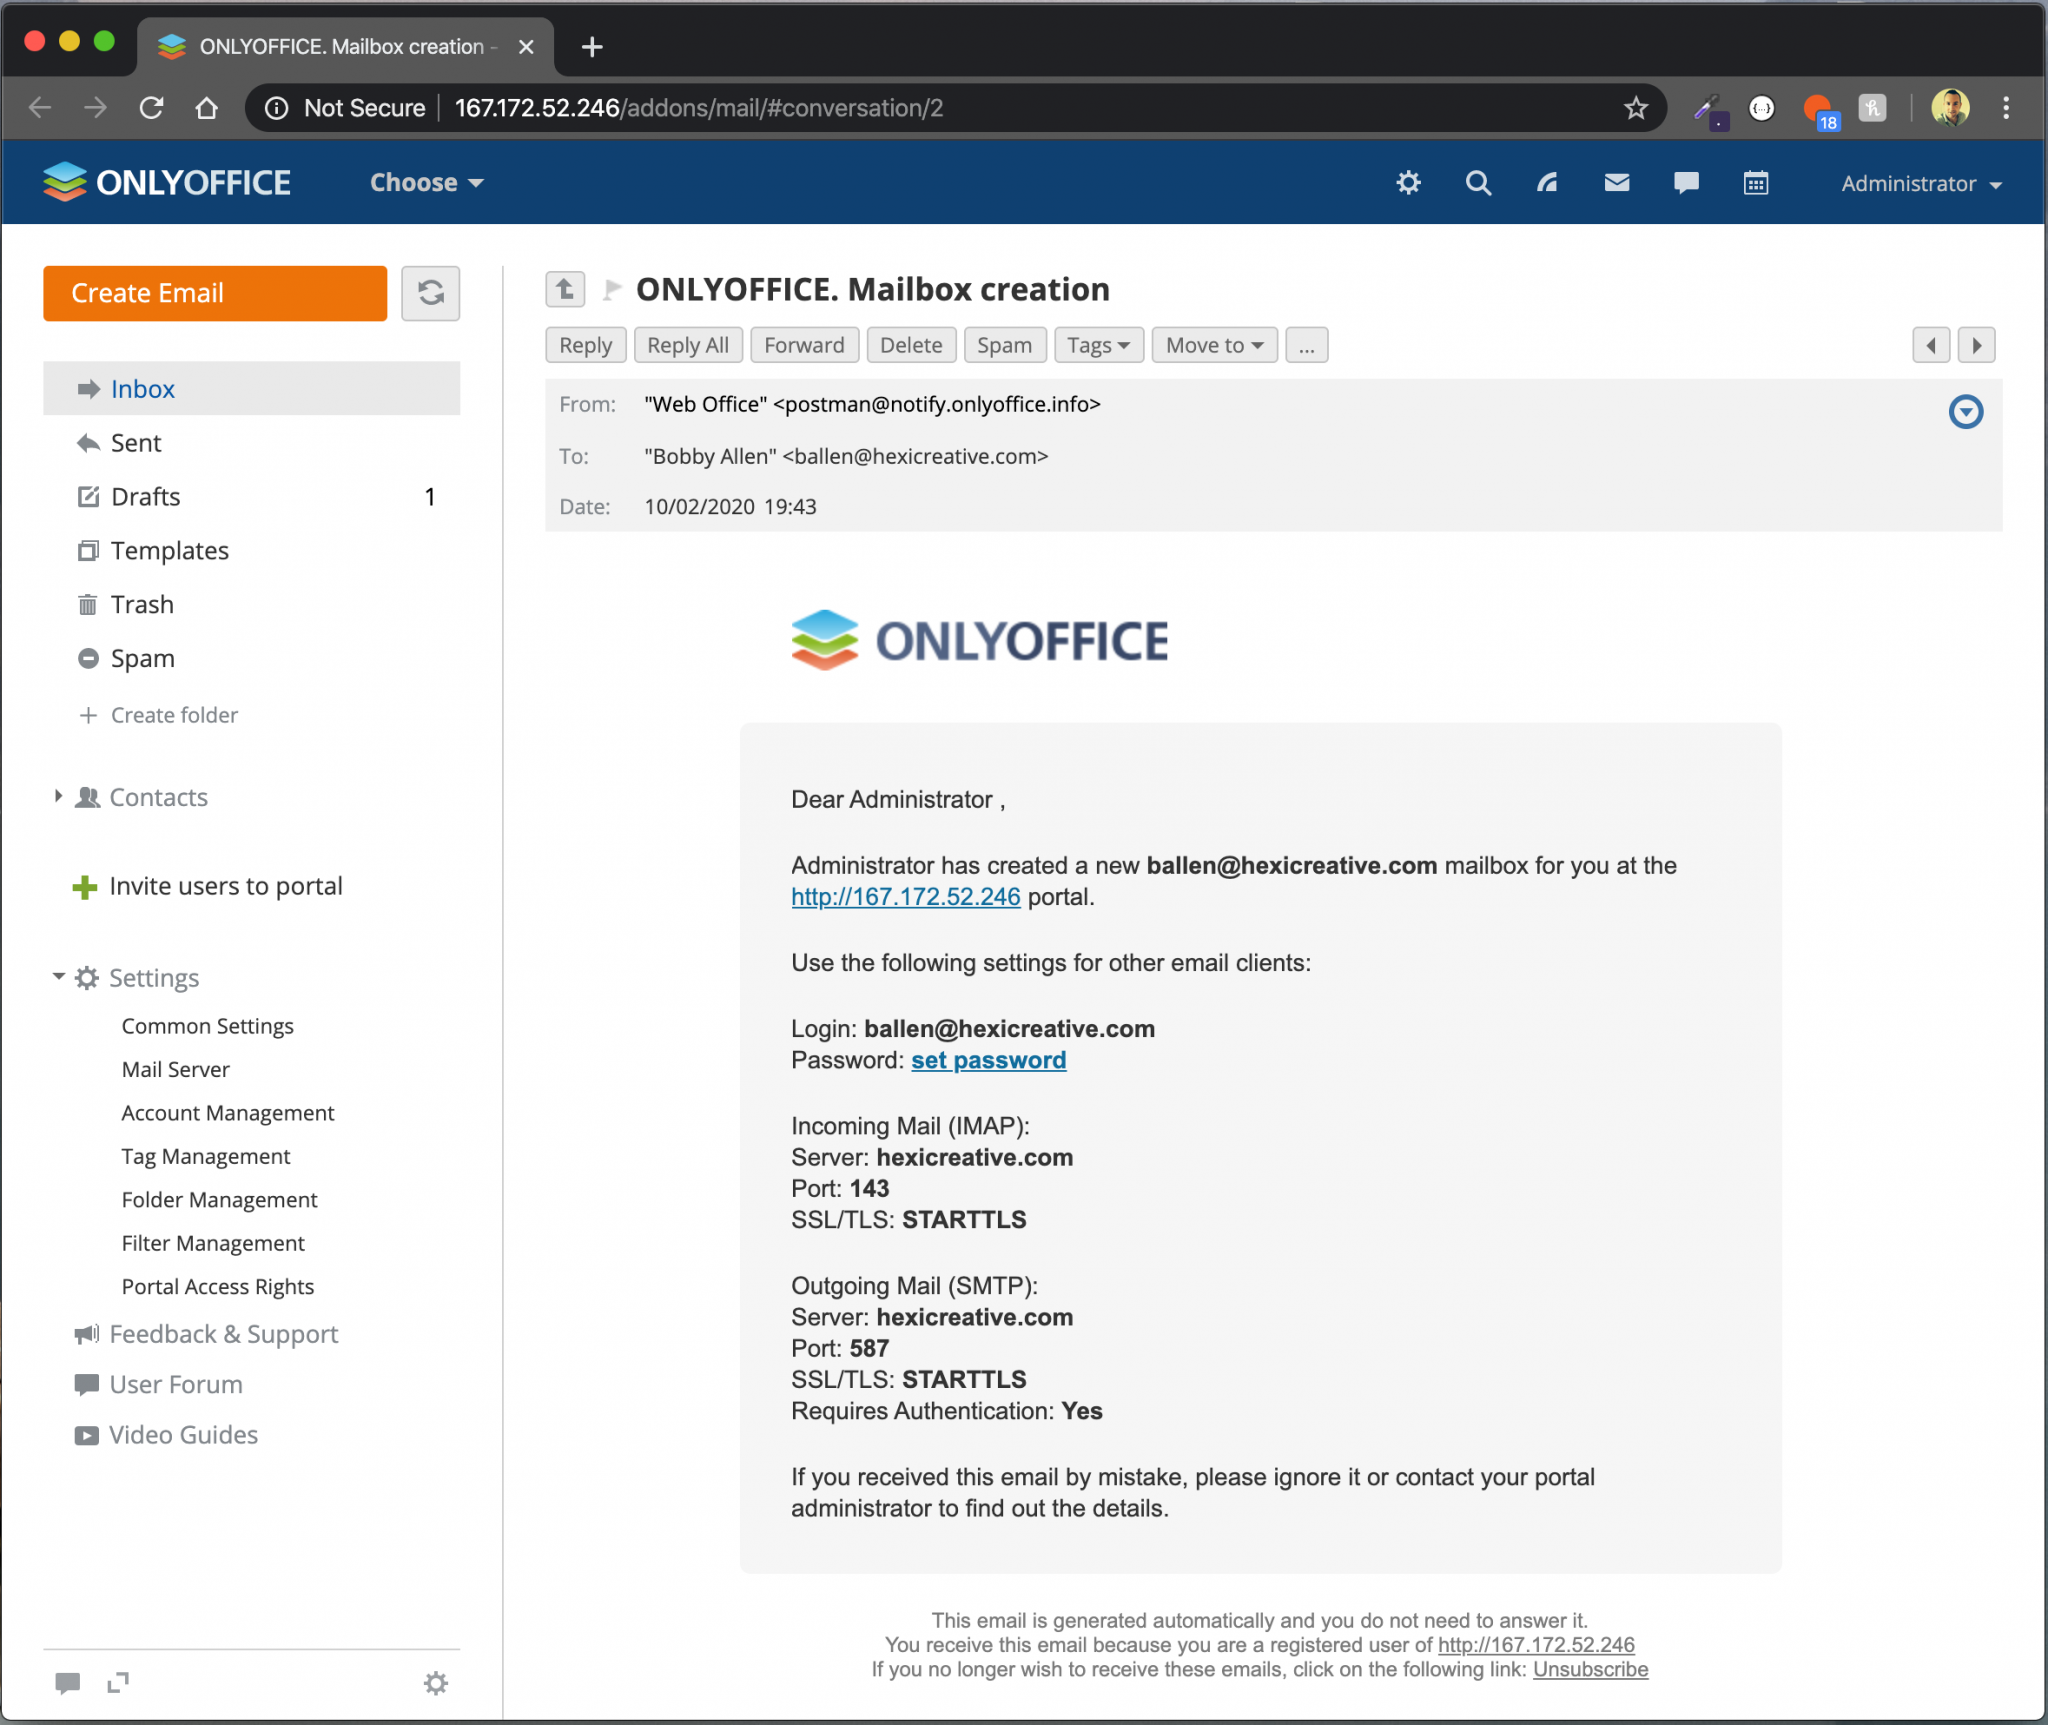Collapse the Settings section
This screenshot has height=1725, width=2048.
[x=58, y=977]
